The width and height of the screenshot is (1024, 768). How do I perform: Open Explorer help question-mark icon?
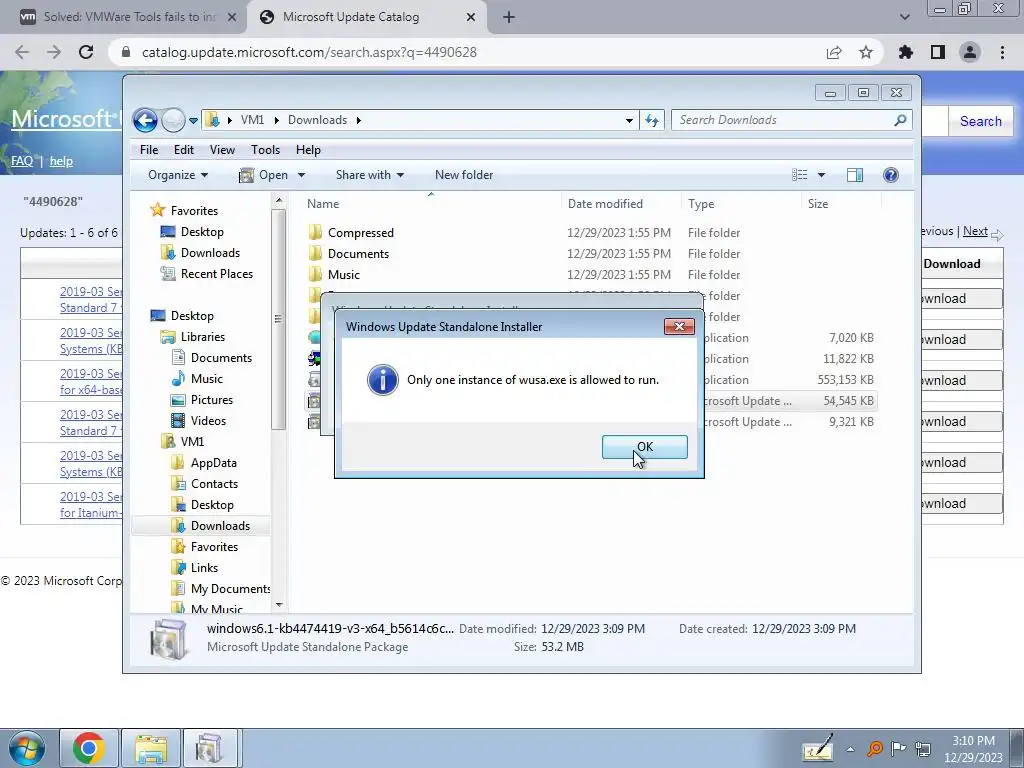[890, 174]
